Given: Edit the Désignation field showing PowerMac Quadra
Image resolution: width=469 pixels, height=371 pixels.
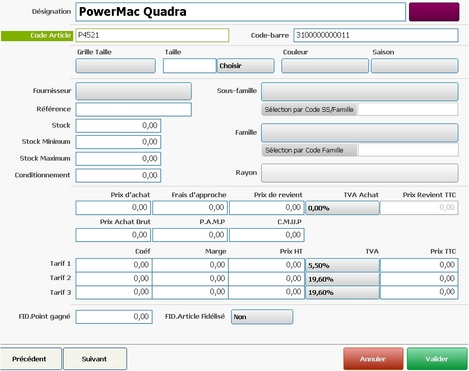Looking at the screenshot, I should click(x=240, y=12).
